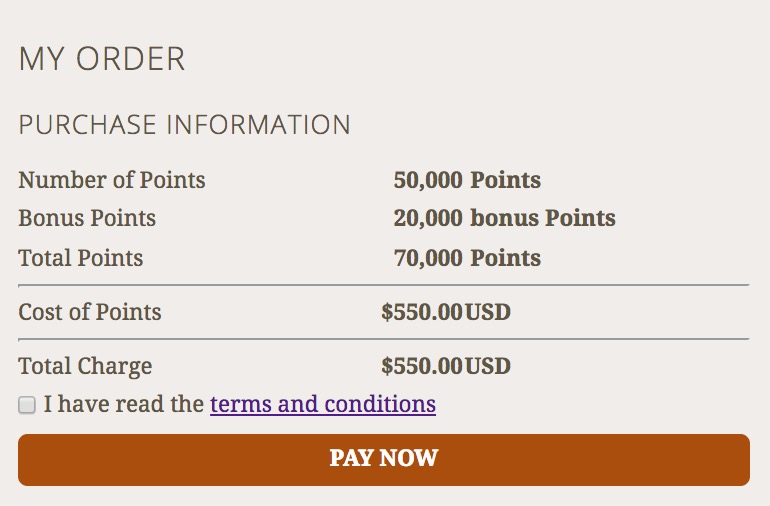Select the Total Points label
770x506 pixels.
pyautogui.click(x=81, y=257)
